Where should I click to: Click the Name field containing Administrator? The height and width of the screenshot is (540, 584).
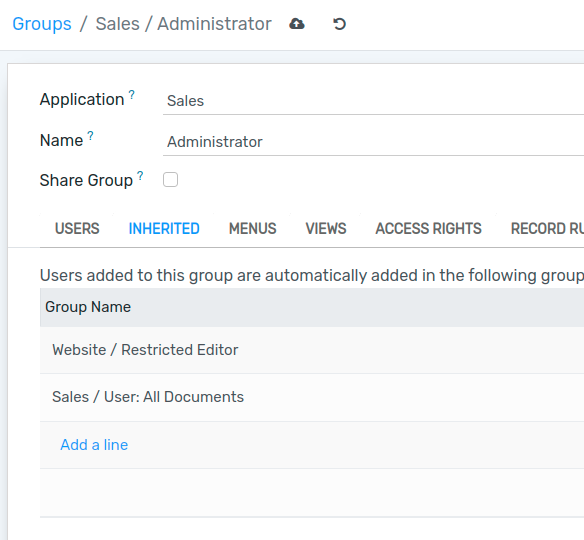tap(373, 142)
